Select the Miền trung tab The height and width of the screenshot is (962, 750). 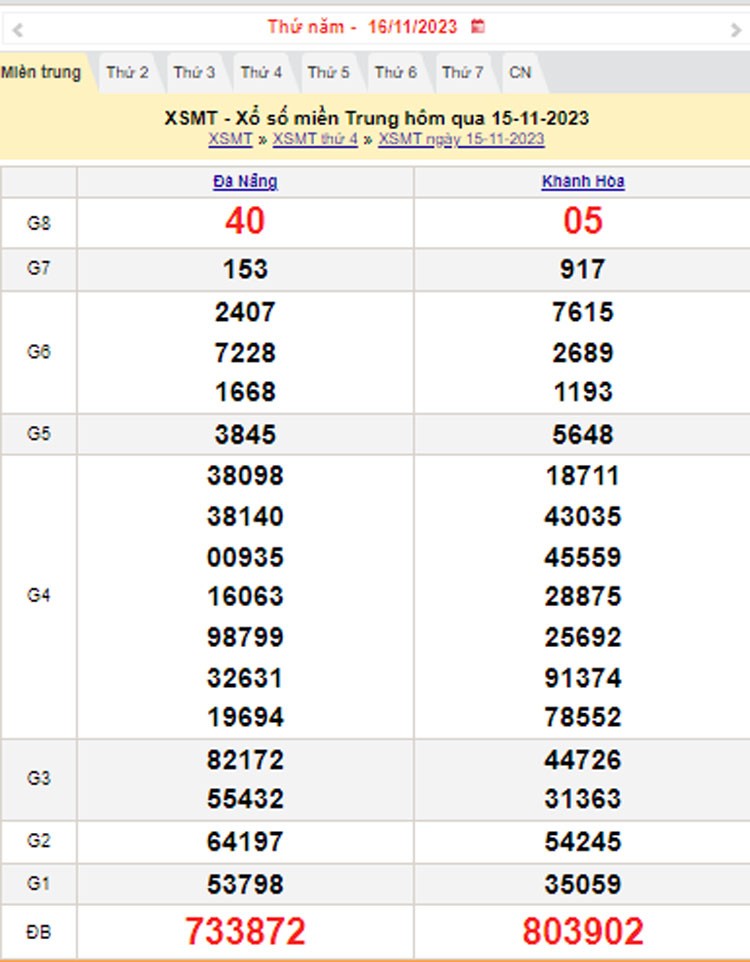(x=41, y=72)
